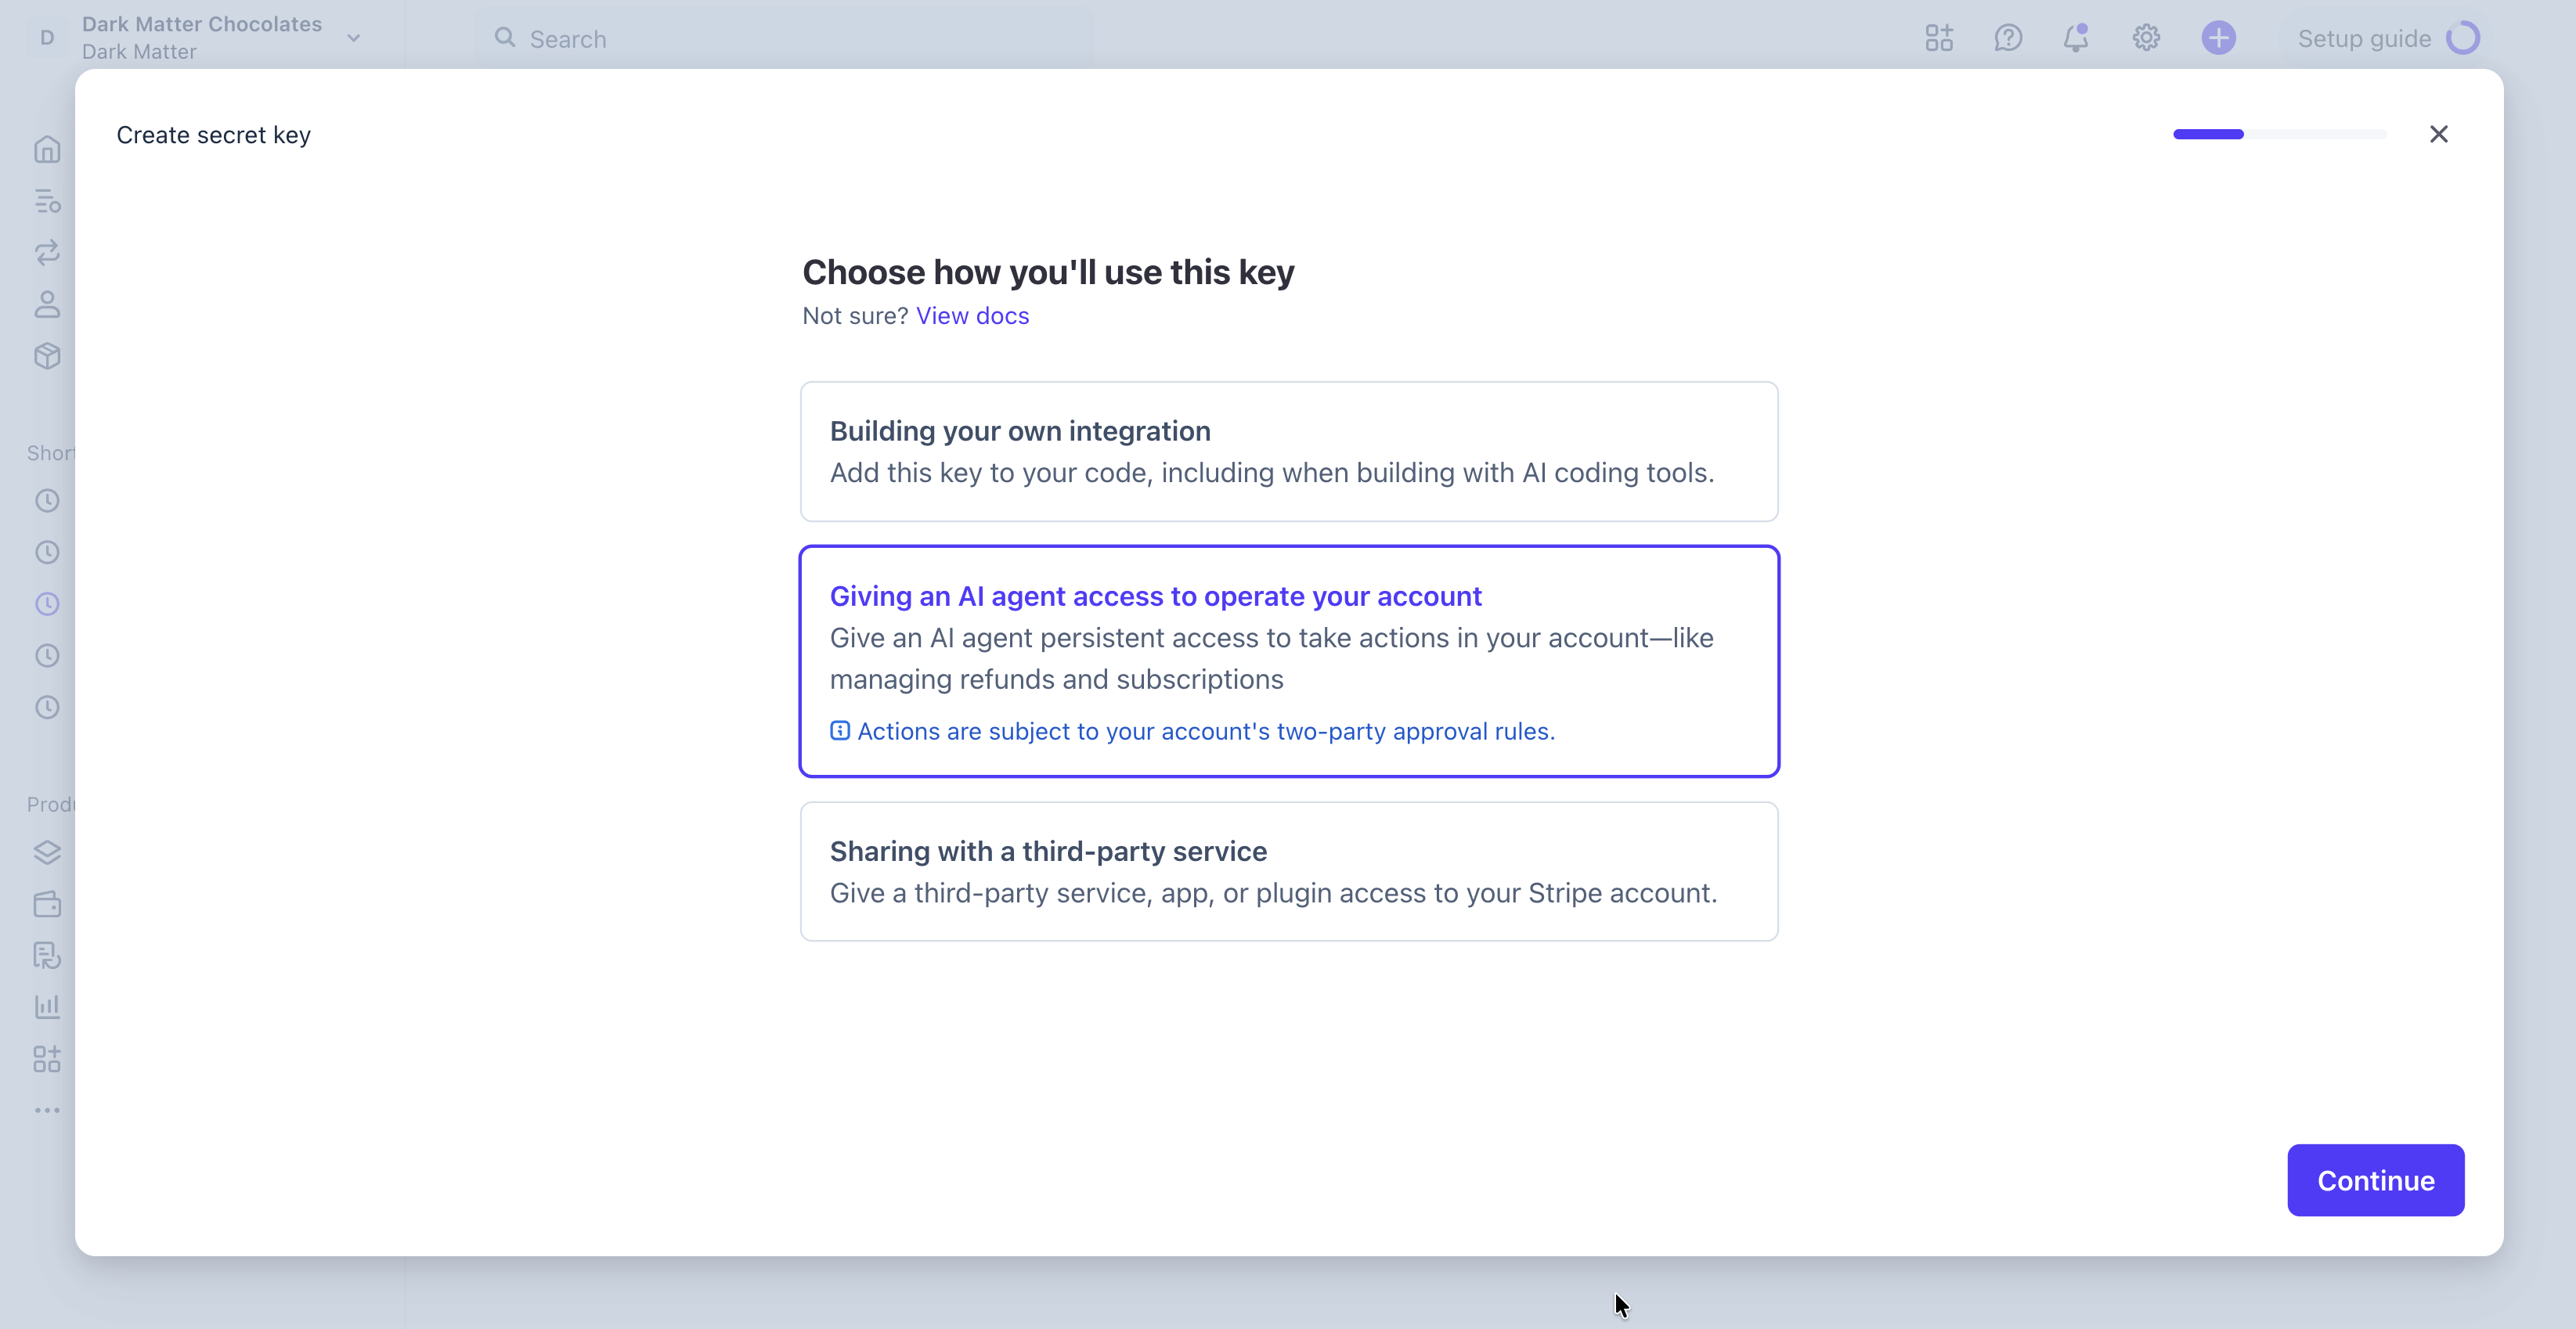Image resolution: width=2576 pixels, height=1329 pixels.
Task: Open the help chat question icon
Action: point(2008,38)
